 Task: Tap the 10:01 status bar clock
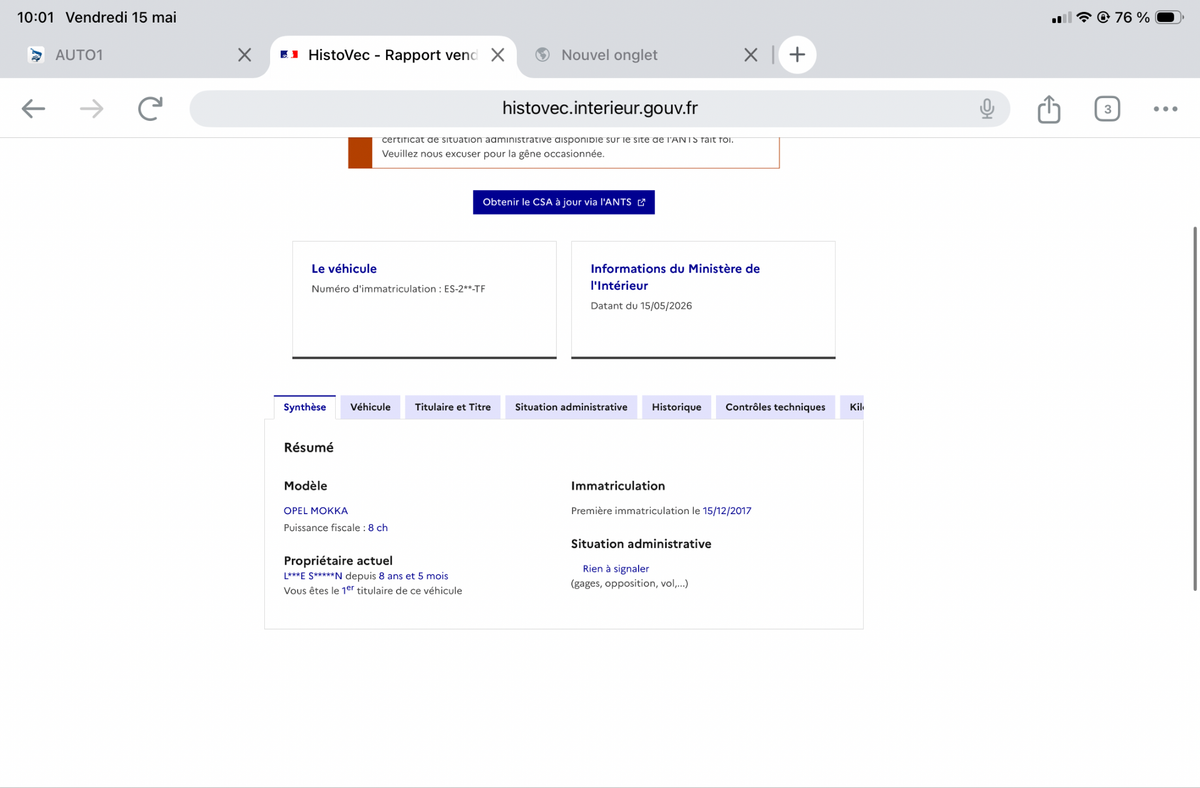pyautogui.click(x=36, y=17)
